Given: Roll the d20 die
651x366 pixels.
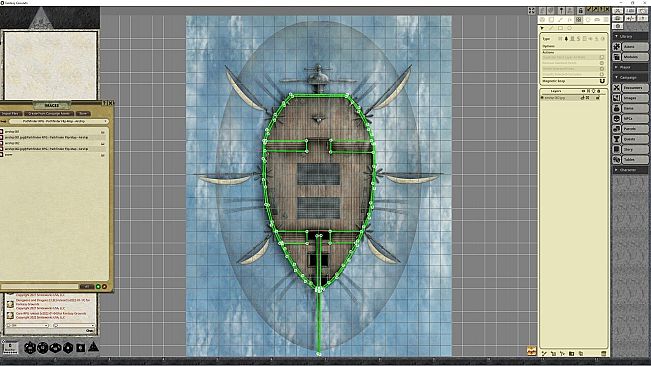Looking at the screenshot, I should coord(30,347).
